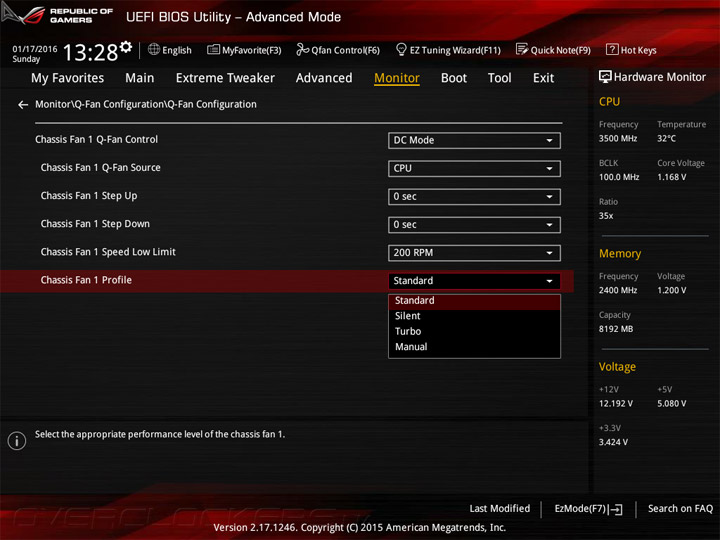Image resolution: width=720 pixels, height=540 pixels.
Task: Click +5V reading 5.080 V
Action: click(x=671, y=404)
